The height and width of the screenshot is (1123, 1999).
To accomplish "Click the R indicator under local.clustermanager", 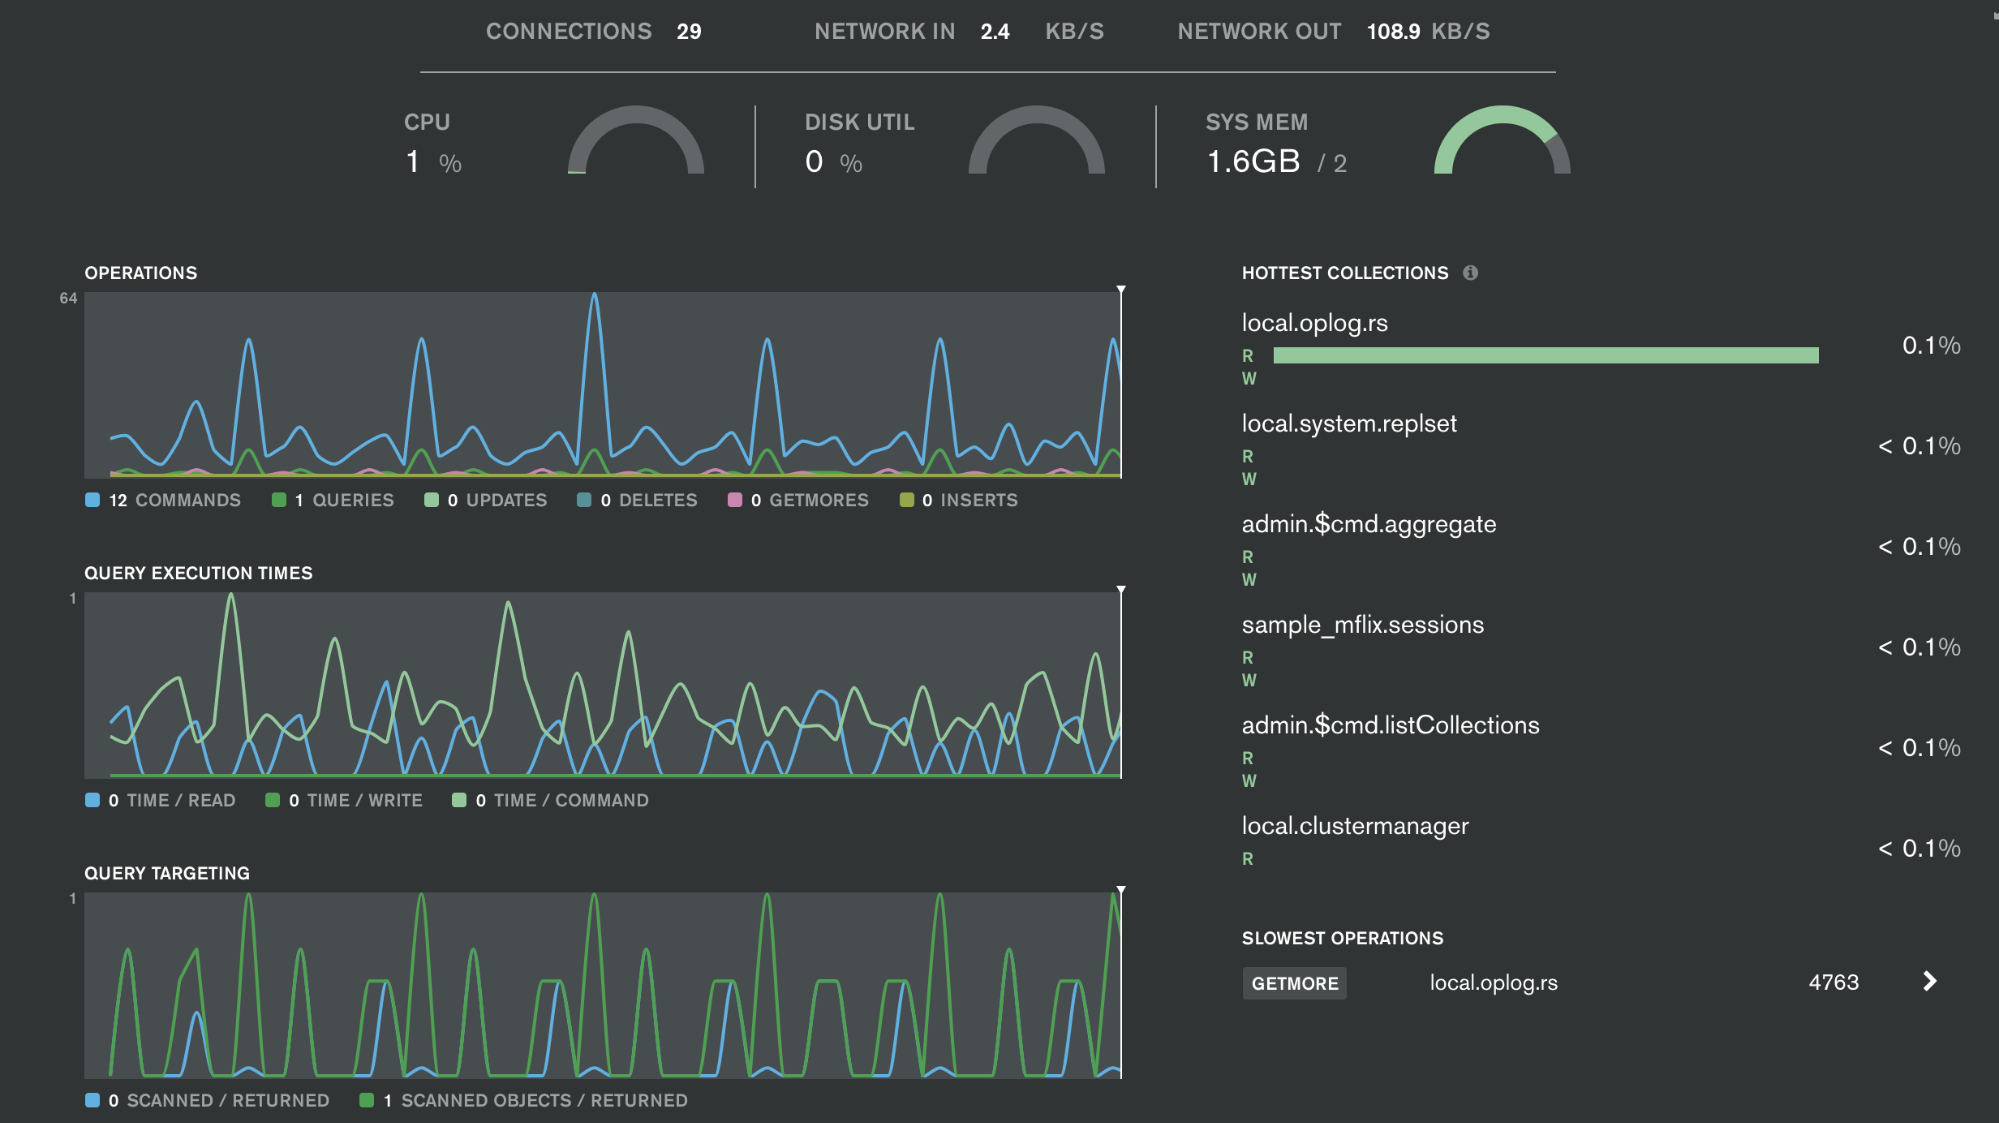I will click(1248, 859).
